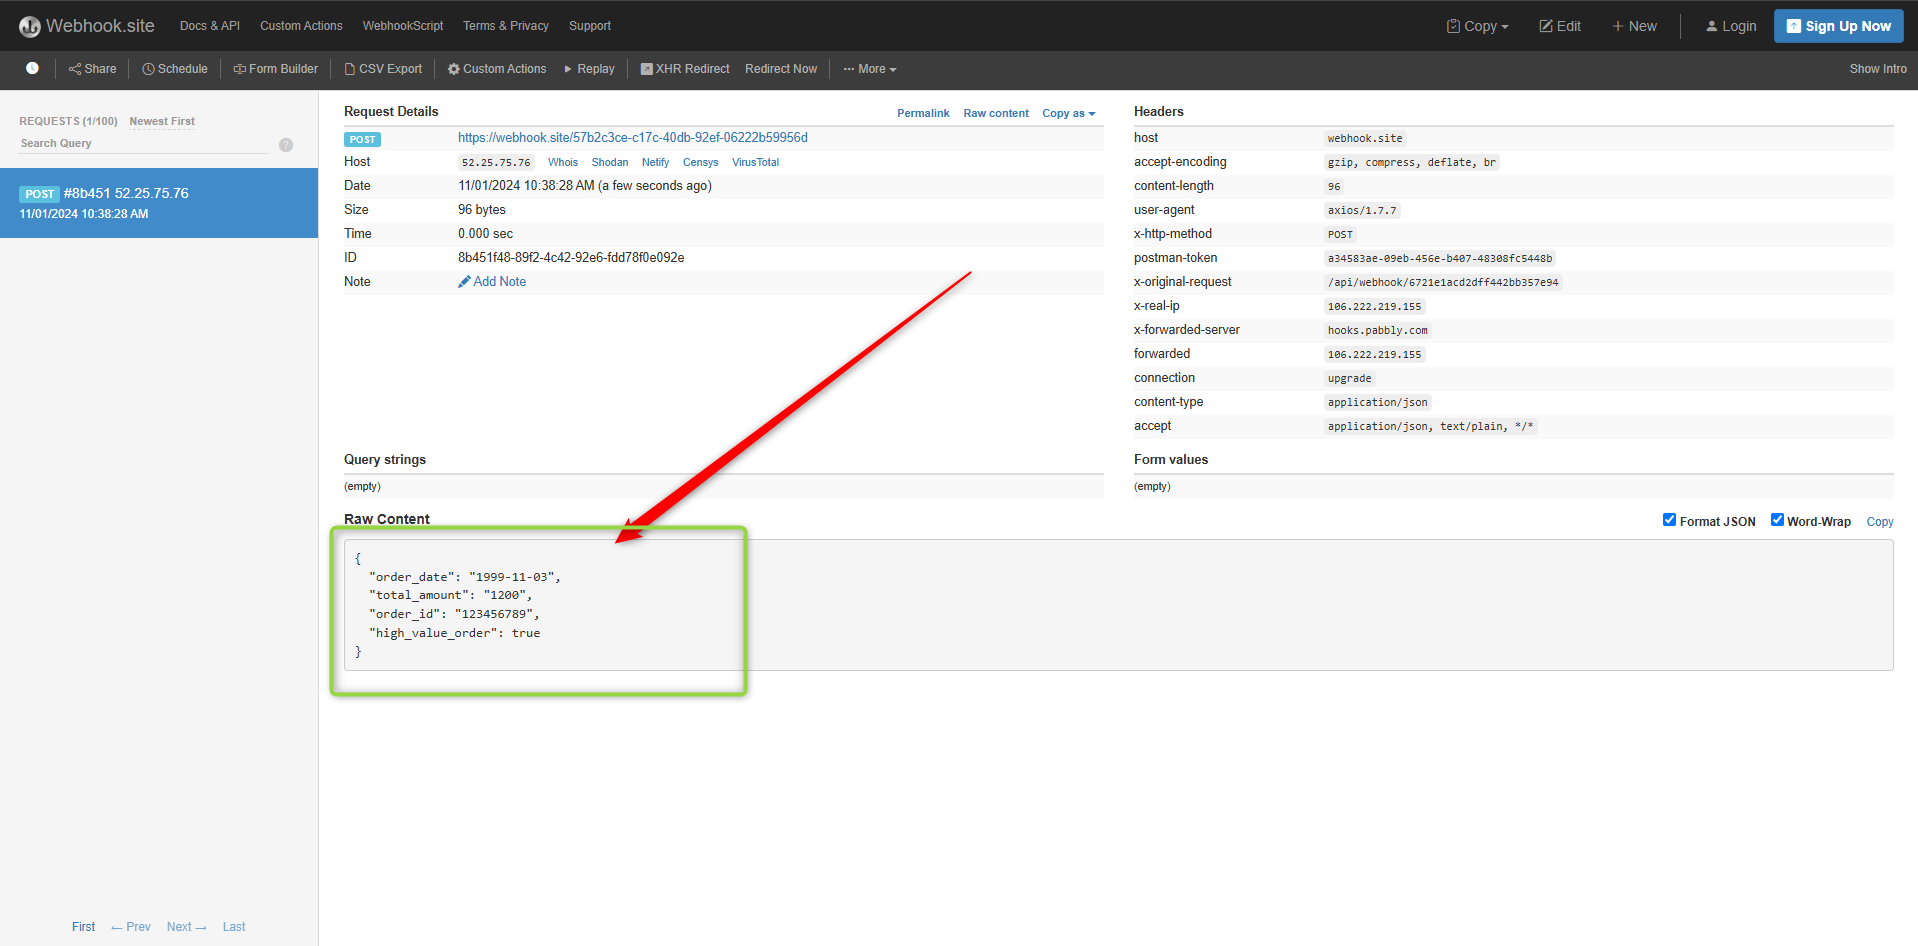Open the webhook.site request URL link
Image resolution: width=1918 pixels, height=946 pixels.
(x=633, y=137)
